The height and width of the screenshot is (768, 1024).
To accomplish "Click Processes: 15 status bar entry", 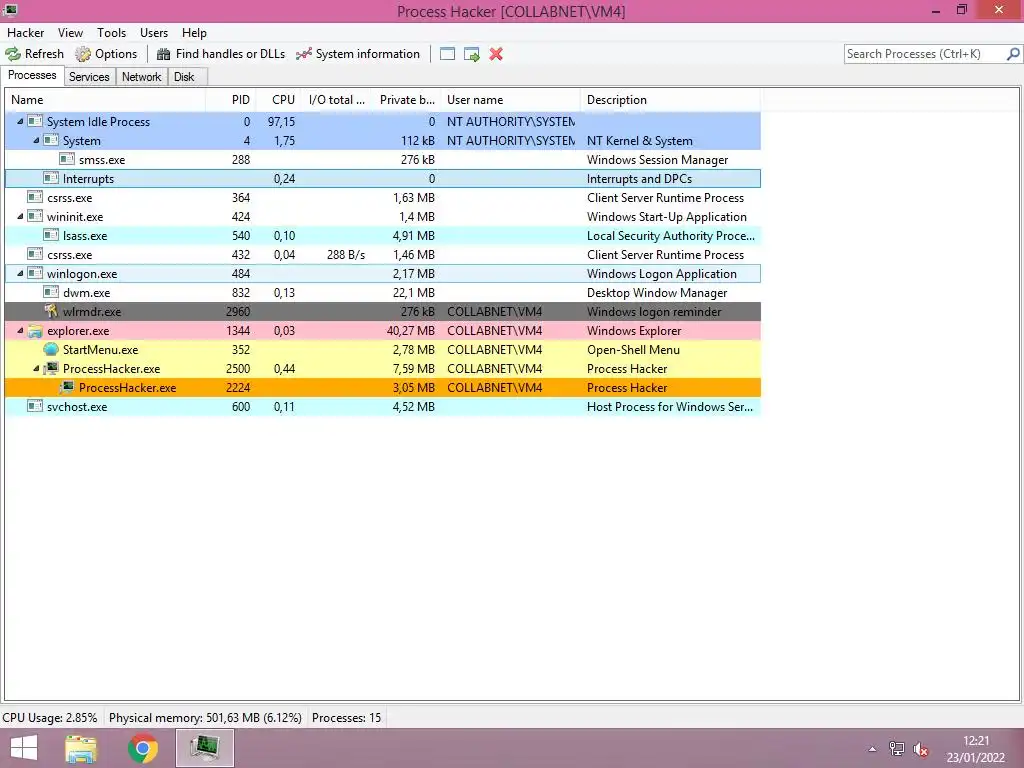I will (346, 718).
